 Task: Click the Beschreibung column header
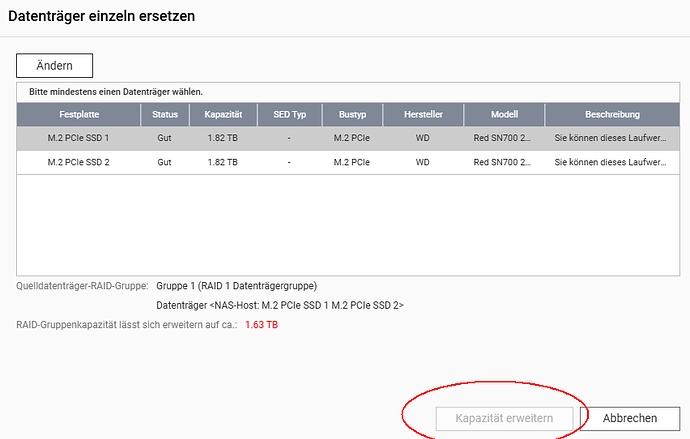tap(610, 114)
